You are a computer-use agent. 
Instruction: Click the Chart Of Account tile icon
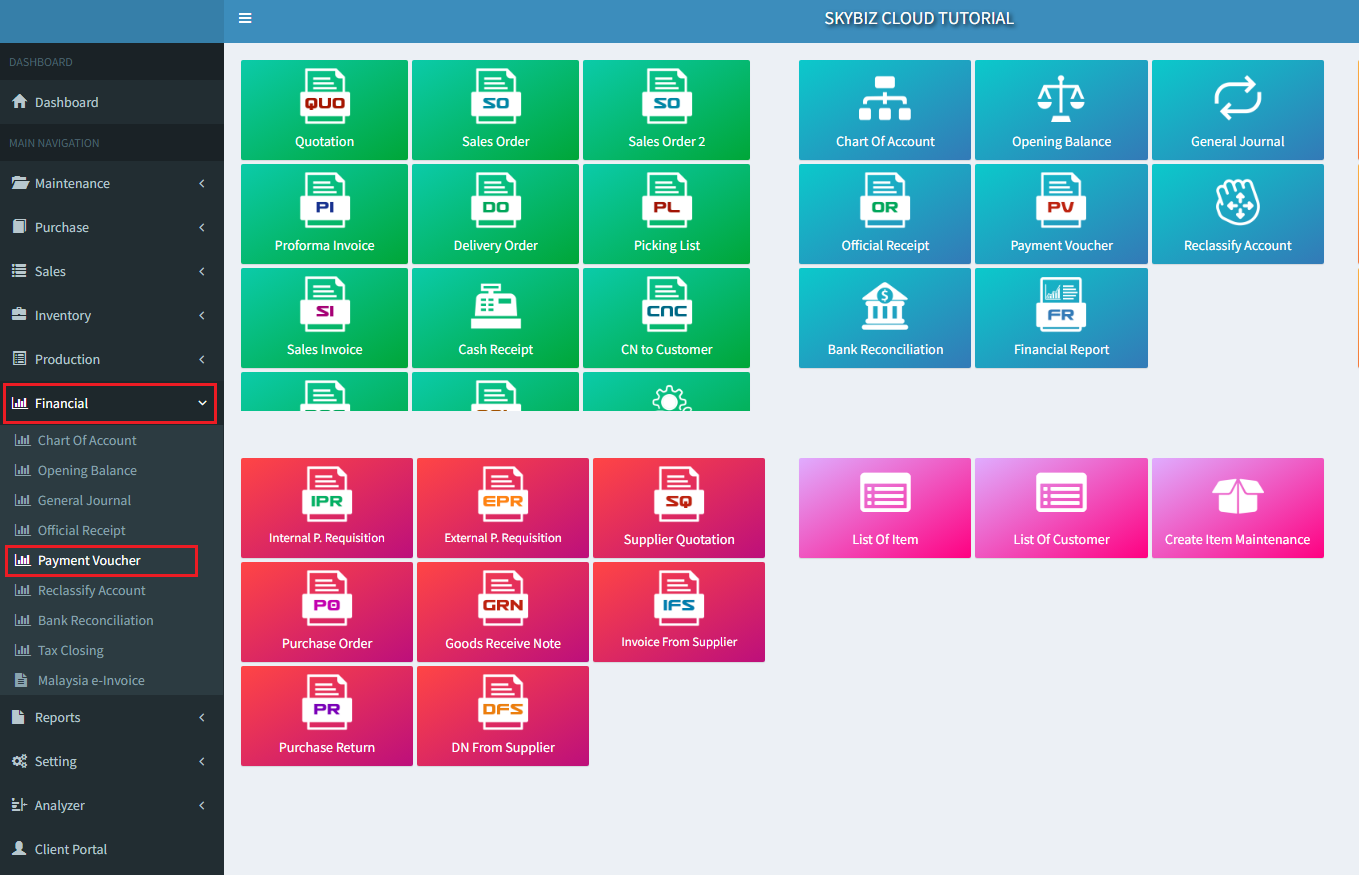(885, 98)
